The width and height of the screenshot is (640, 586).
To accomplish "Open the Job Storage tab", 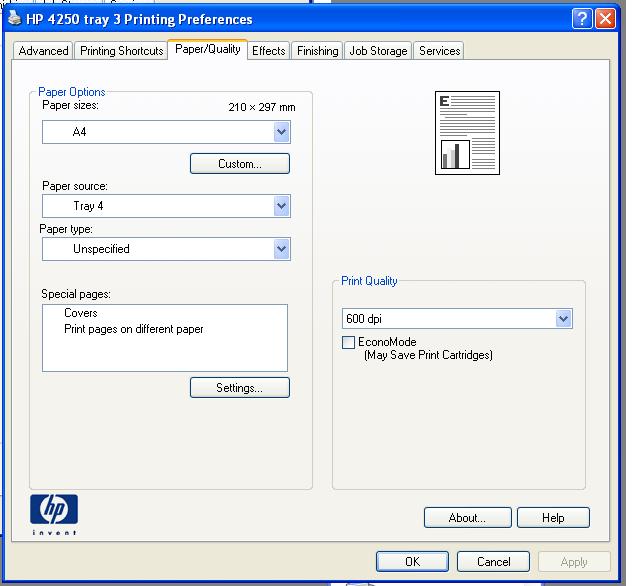I will 378,51.
